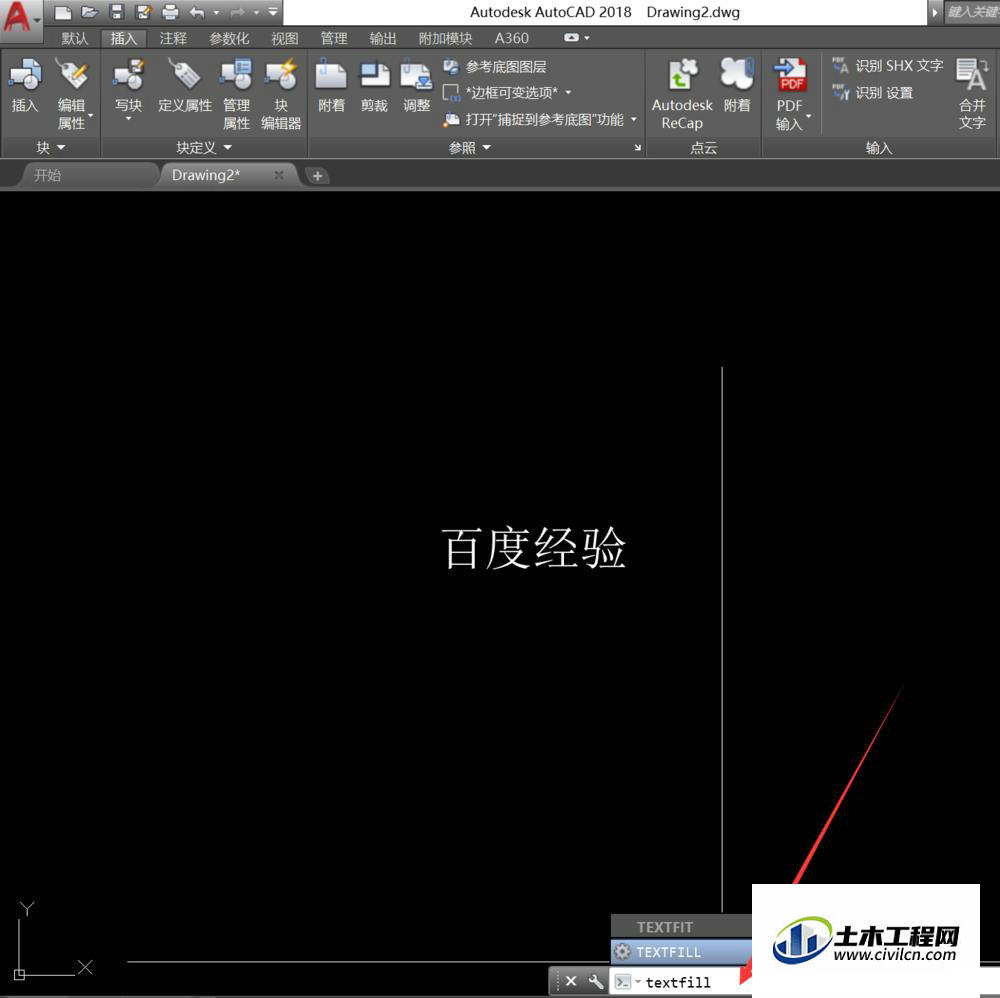The image size is (1000, 998).
Task: Click command line customize wrench icon
Action: 595,981
